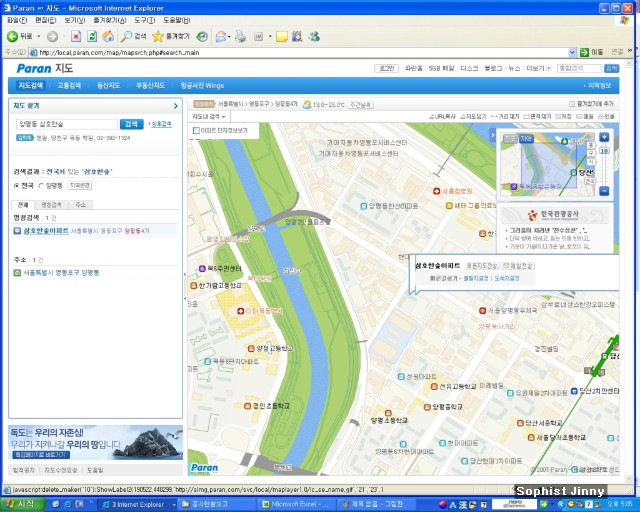Zoom in with the map plus button

click(604, 137)
